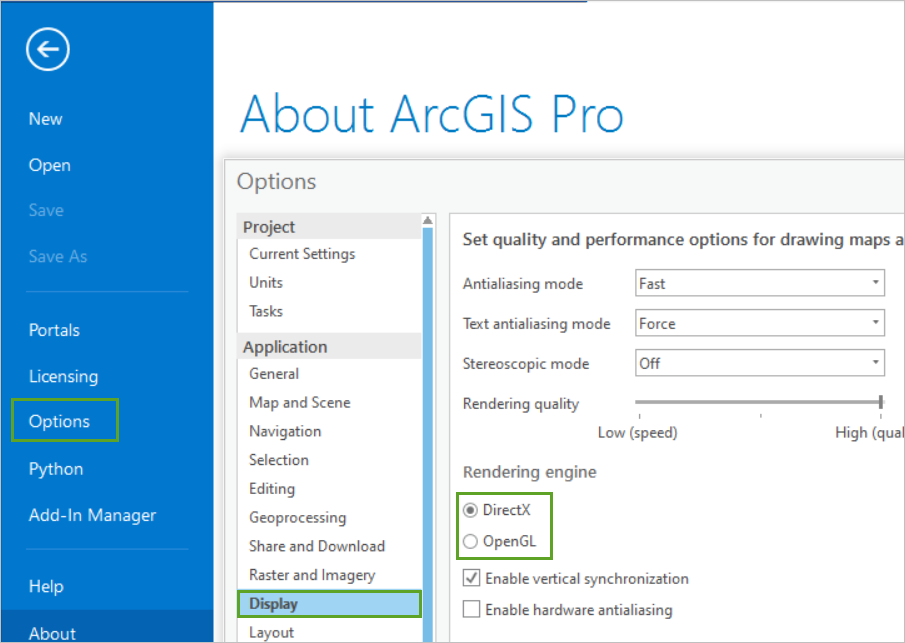This screenshot has width=905, height=643.
Task: Click the Application group header
Action: 329,347
